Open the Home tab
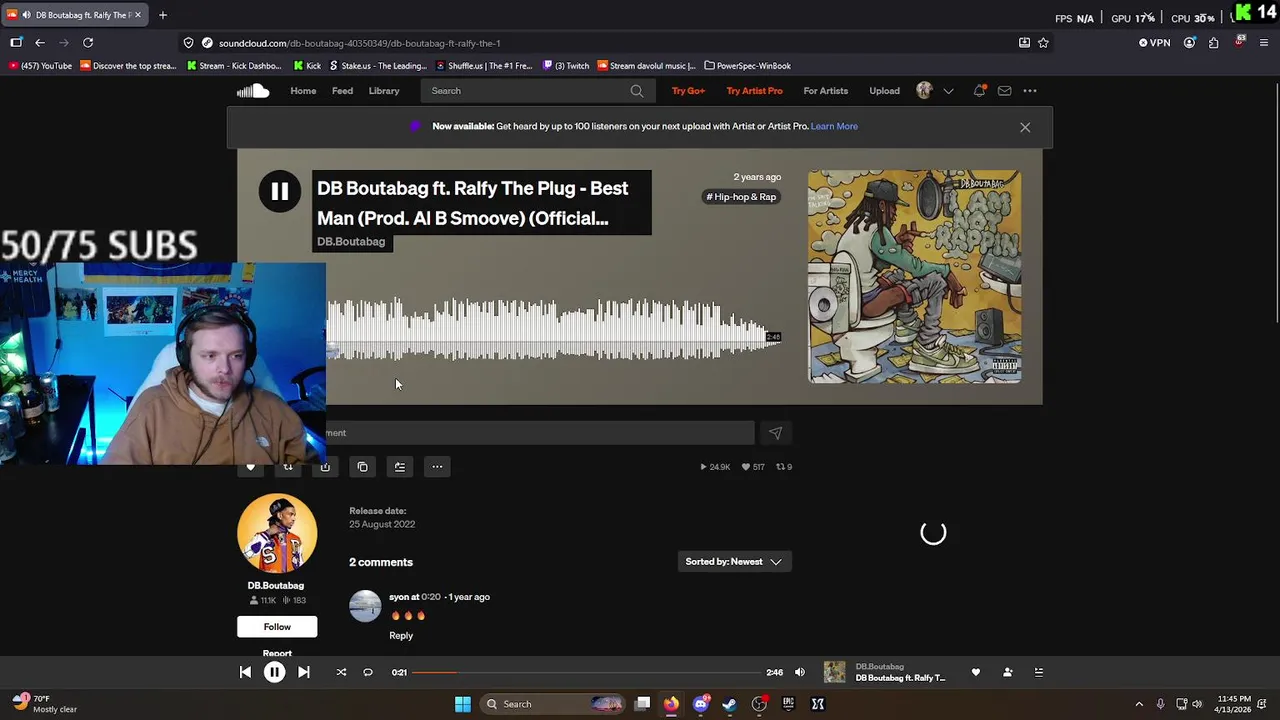 point(303,91)
